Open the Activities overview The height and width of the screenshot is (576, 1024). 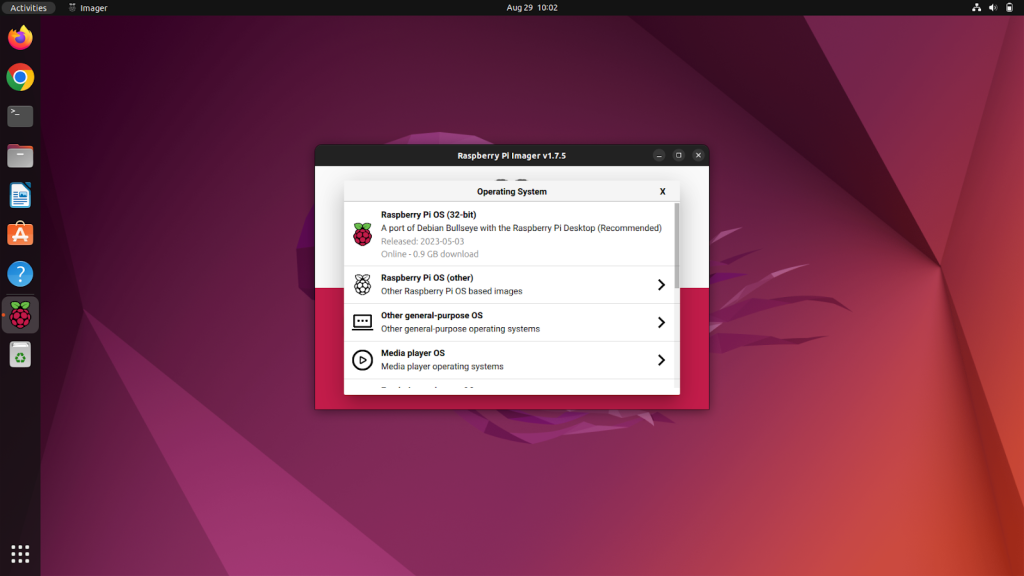pos(28,7)
